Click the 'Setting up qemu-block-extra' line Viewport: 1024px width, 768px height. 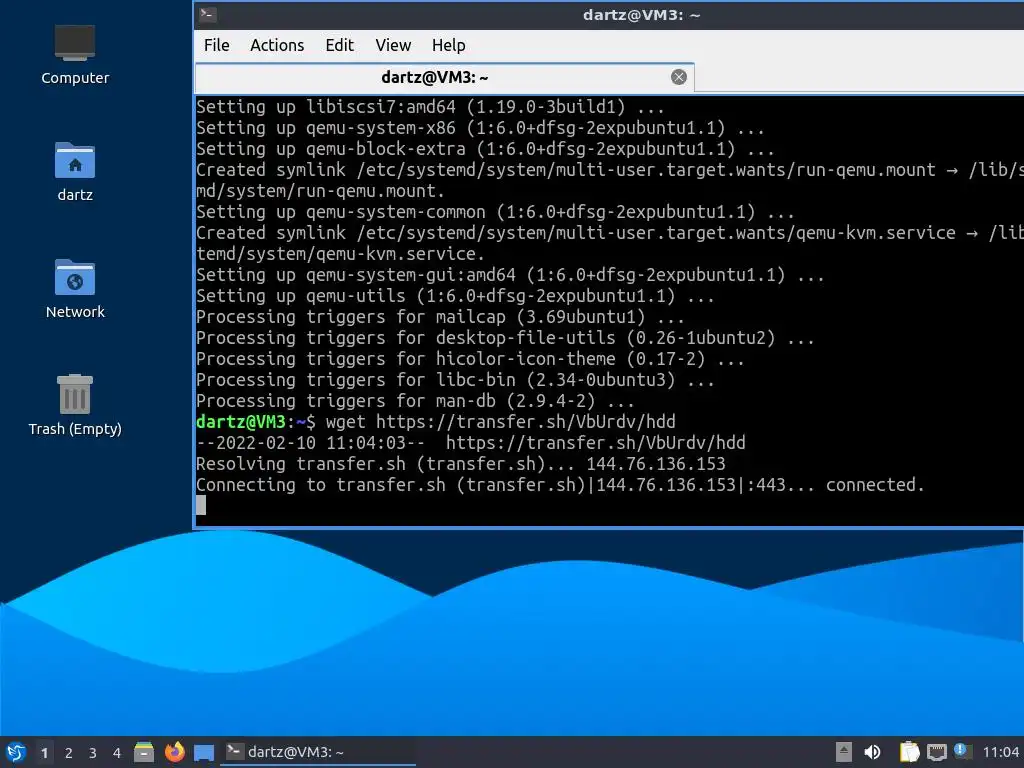pos(485,149)
